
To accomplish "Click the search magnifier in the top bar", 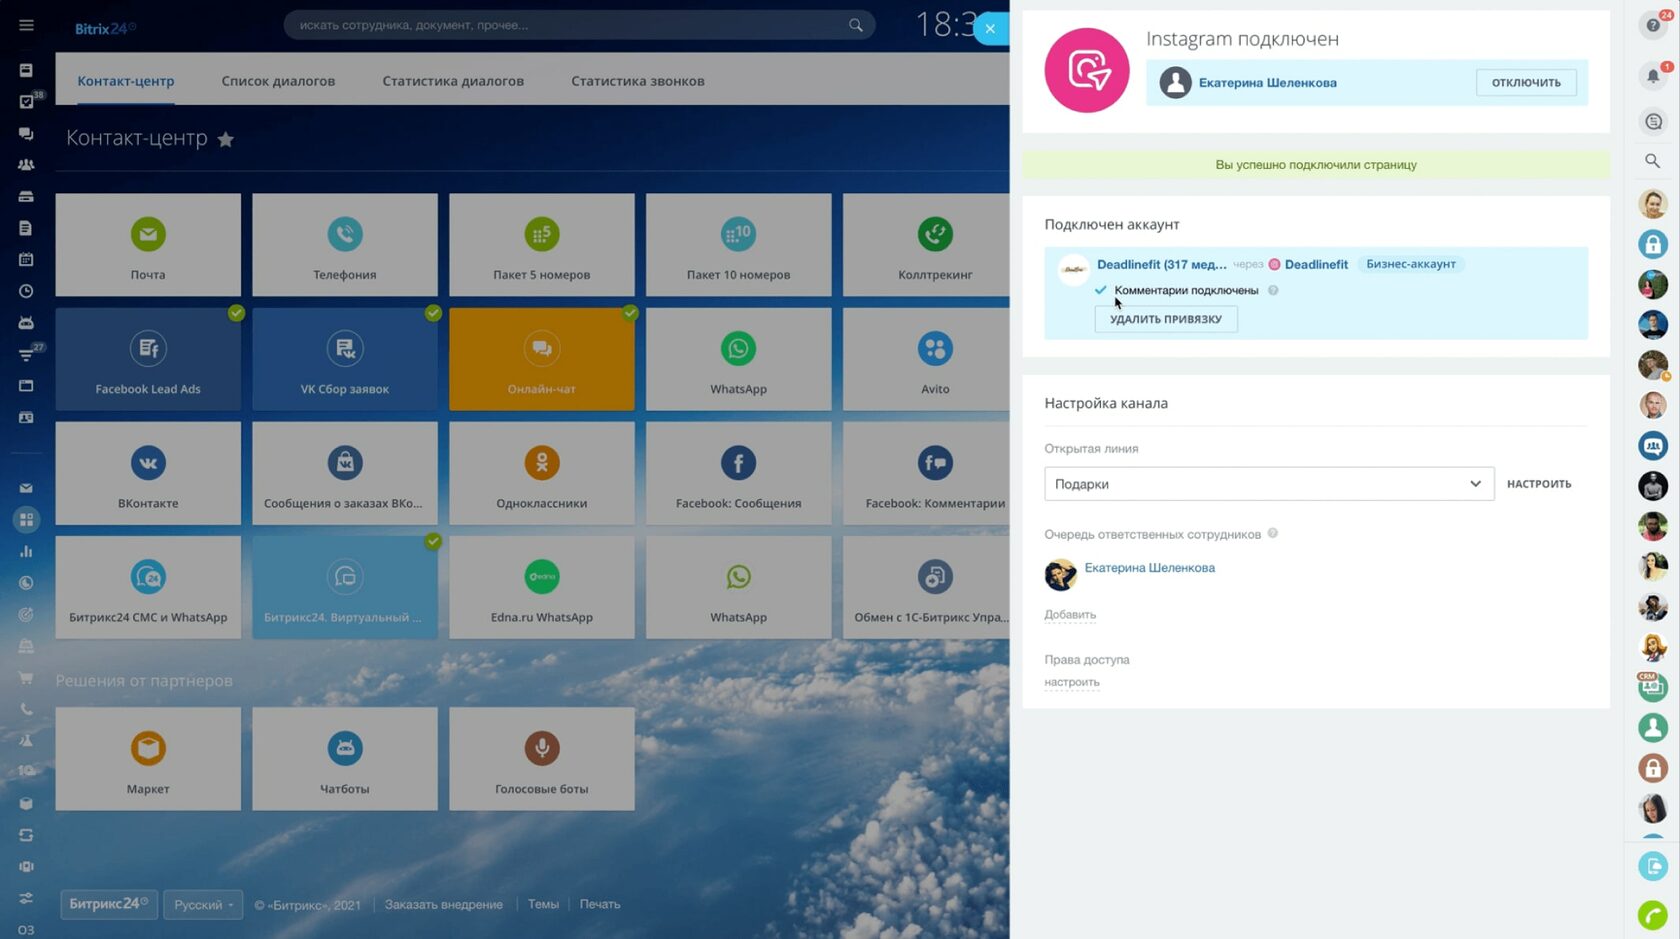I will [856, 25].
